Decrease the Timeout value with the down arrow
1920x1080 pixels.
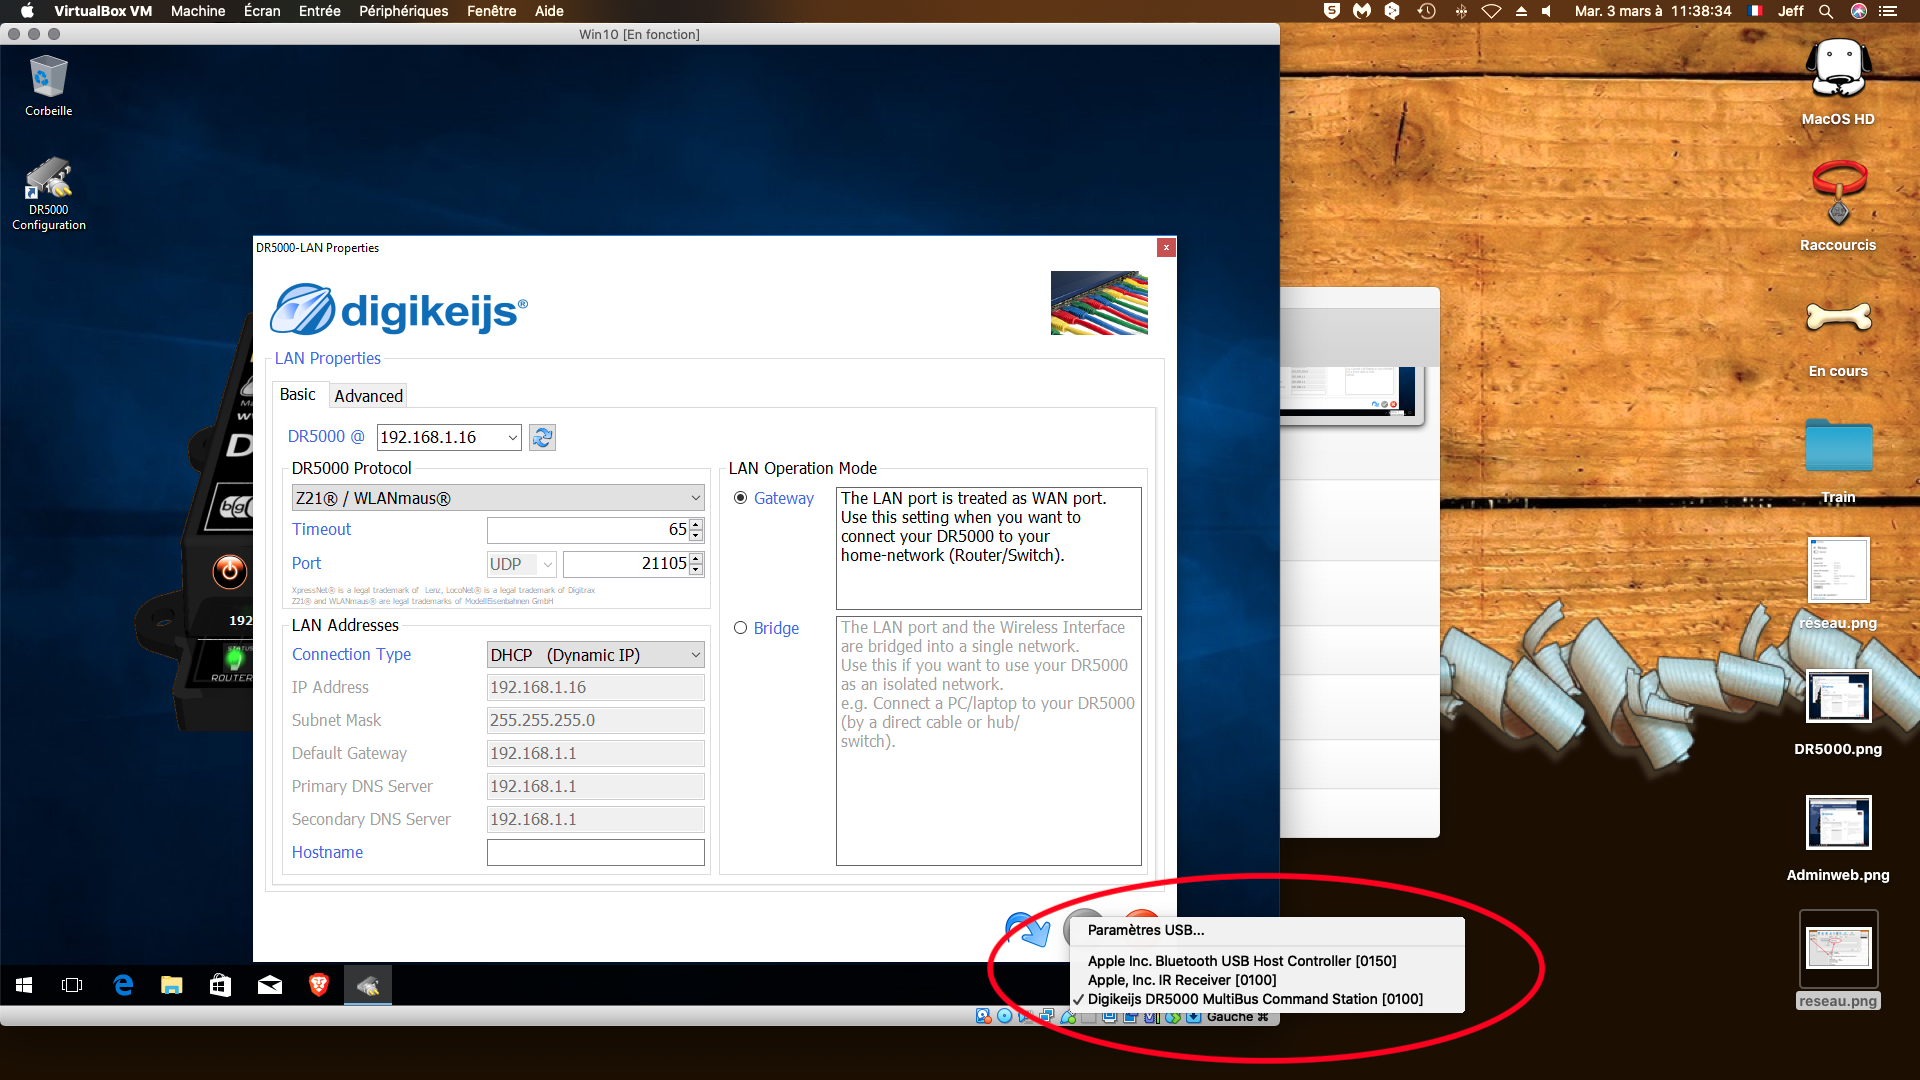(x=696, y=536)
